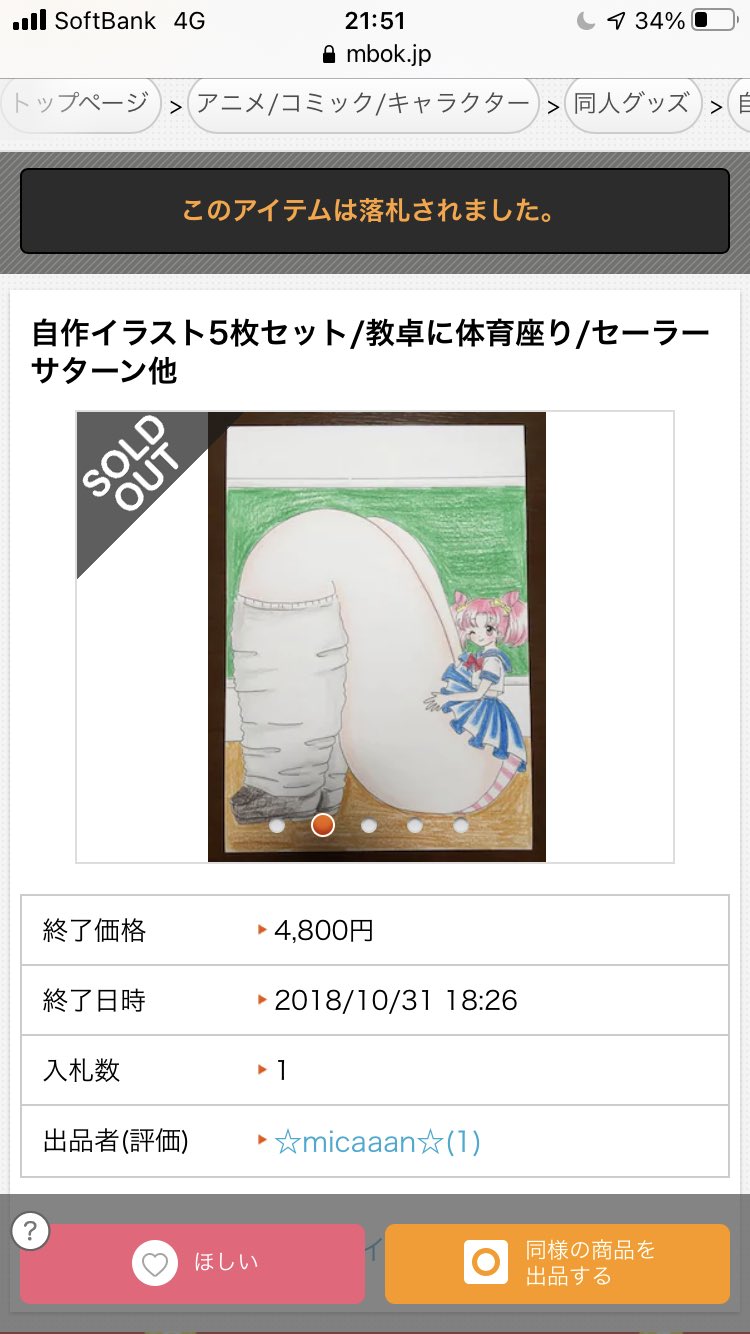Open seller ☆micaaan☆ profile link
Image resolution: width=750 pixels, height=1334 pixels.
(377, 1141)
